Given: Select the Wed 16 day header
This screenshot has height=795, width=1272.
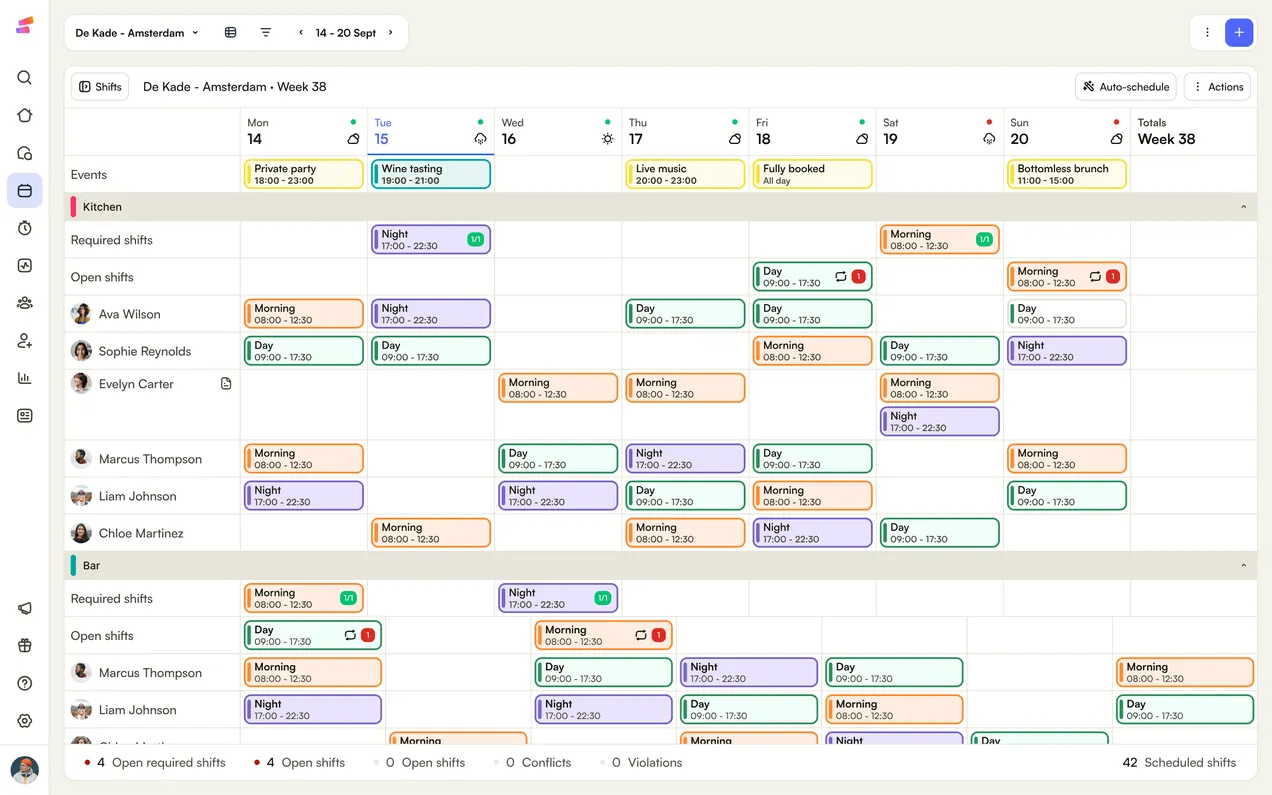Looking at the screenshot, I should [558, 131].
